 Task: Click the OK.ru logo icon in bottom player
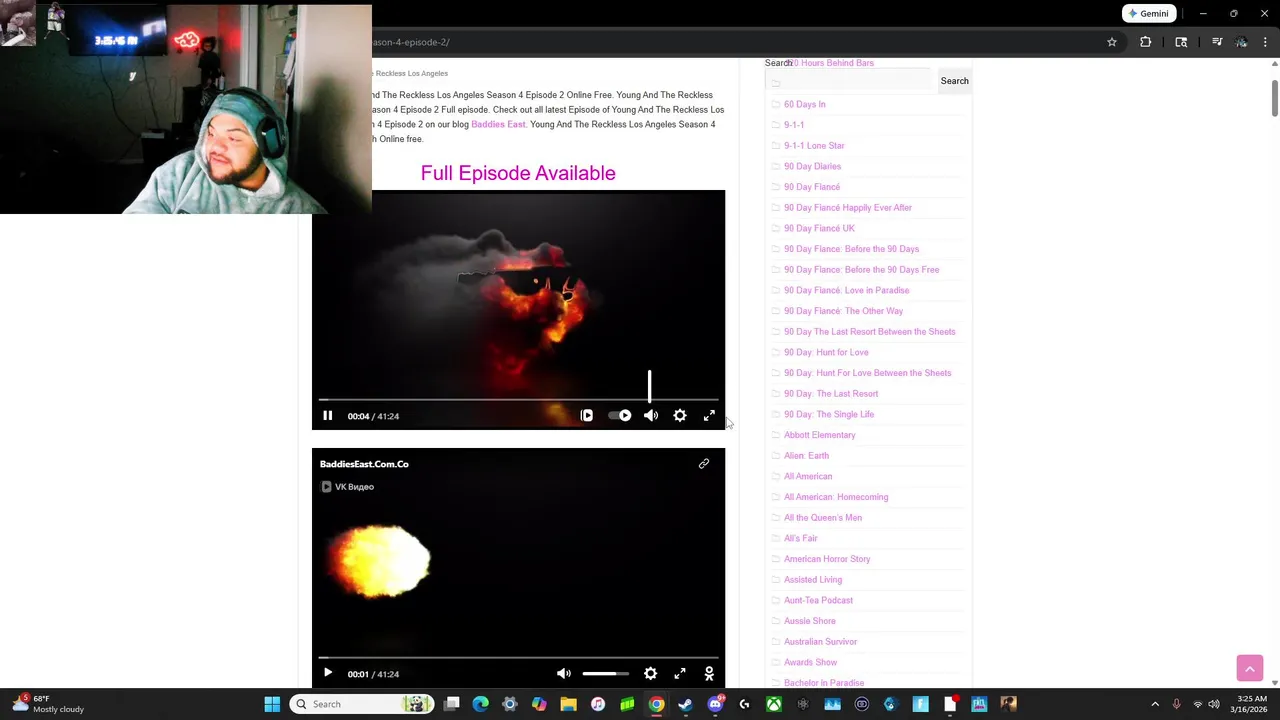pyautogui.click(x=709, y=674)
